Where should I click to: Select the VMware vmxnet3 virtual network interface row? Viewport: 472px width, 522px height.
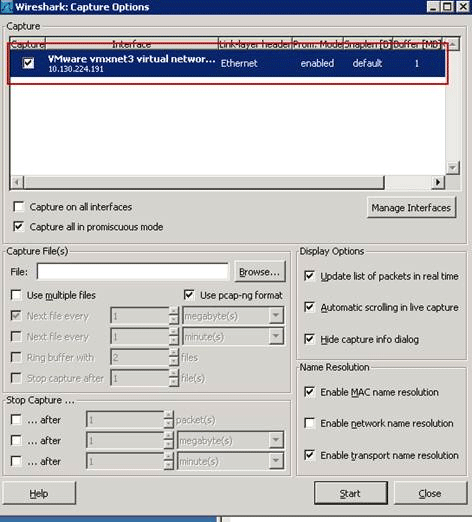pyautogui.click(x=227, y=63)
